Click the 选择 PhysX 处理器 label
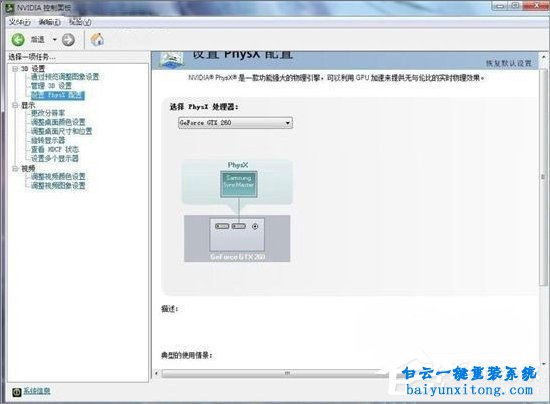Viewport: 550px width, 404px height. tap(204, 107)
